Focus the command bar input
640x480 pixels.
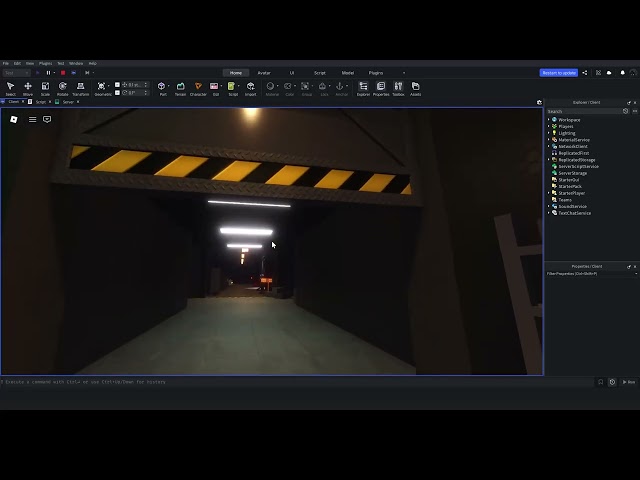(297, 382)
